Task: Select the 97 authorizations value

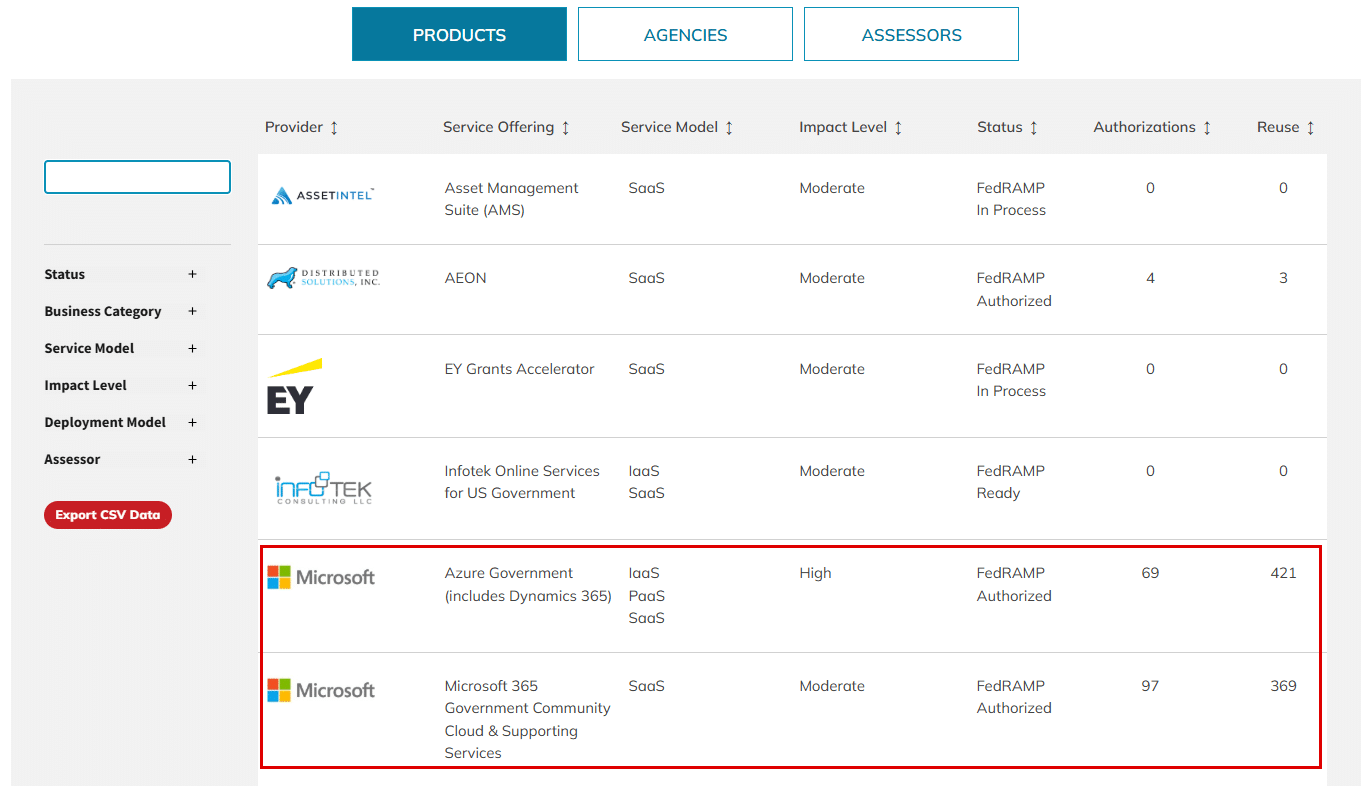Action: (x=1150, y=686)
